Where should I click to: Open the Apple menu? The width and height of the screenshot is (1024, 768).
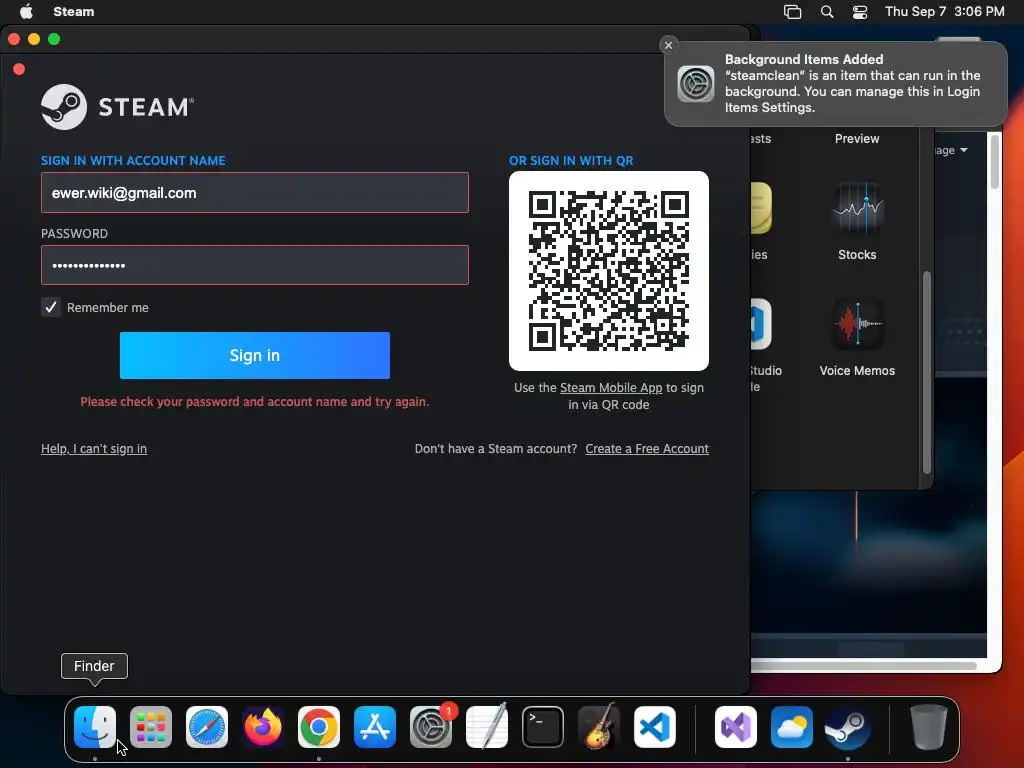[26, 11]
